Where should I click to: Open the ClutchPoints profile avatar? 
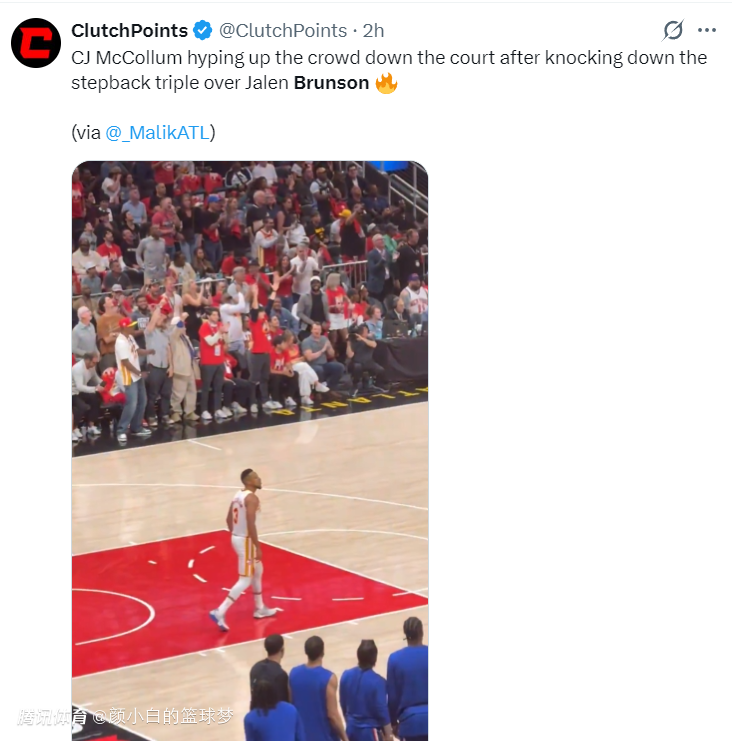(x=36, y=43)
